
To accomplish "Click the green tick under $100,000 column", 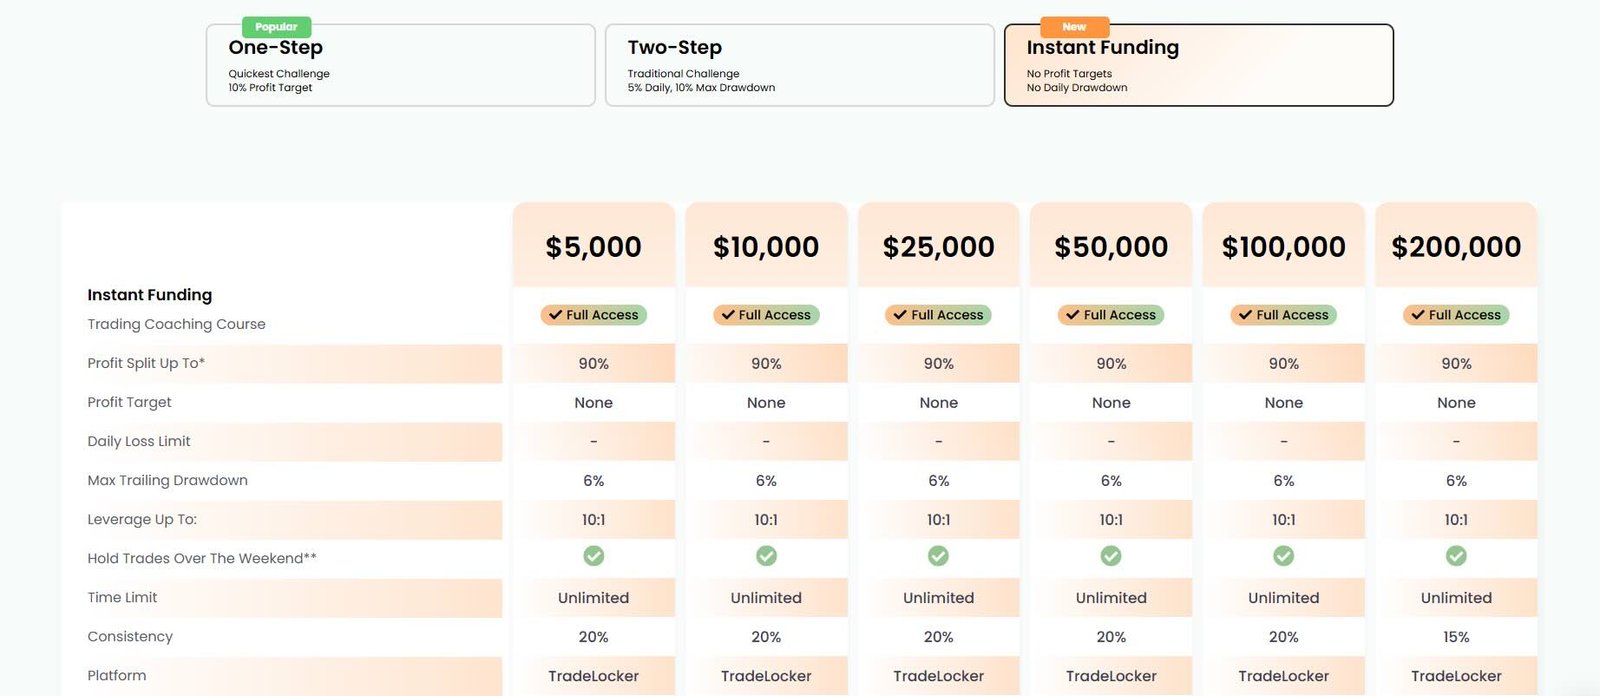I will [1283, 556].
